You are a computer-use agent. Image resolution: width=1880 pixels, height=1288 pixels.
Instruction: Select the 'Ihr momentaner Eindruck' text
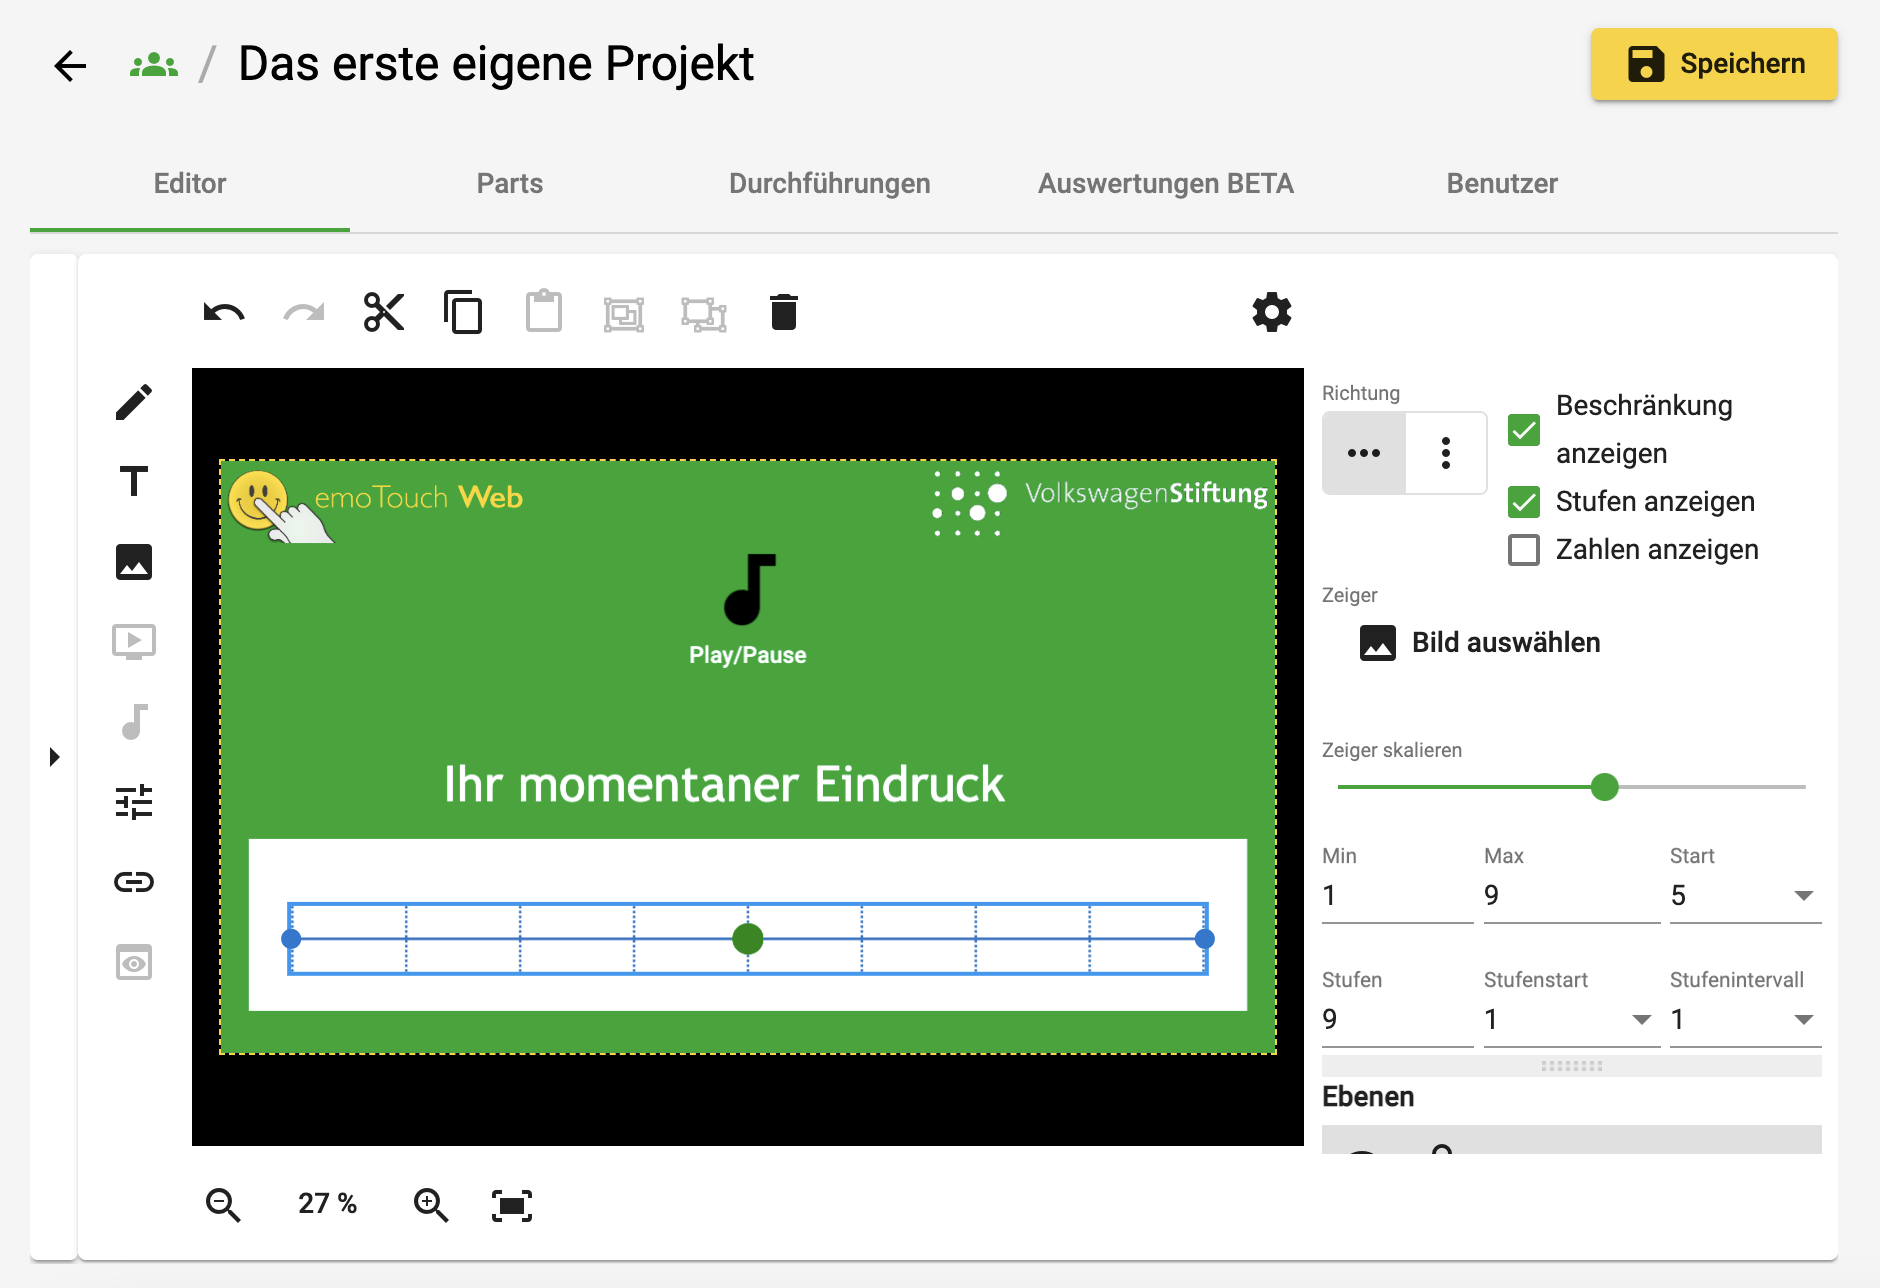(x=724, y=784)
